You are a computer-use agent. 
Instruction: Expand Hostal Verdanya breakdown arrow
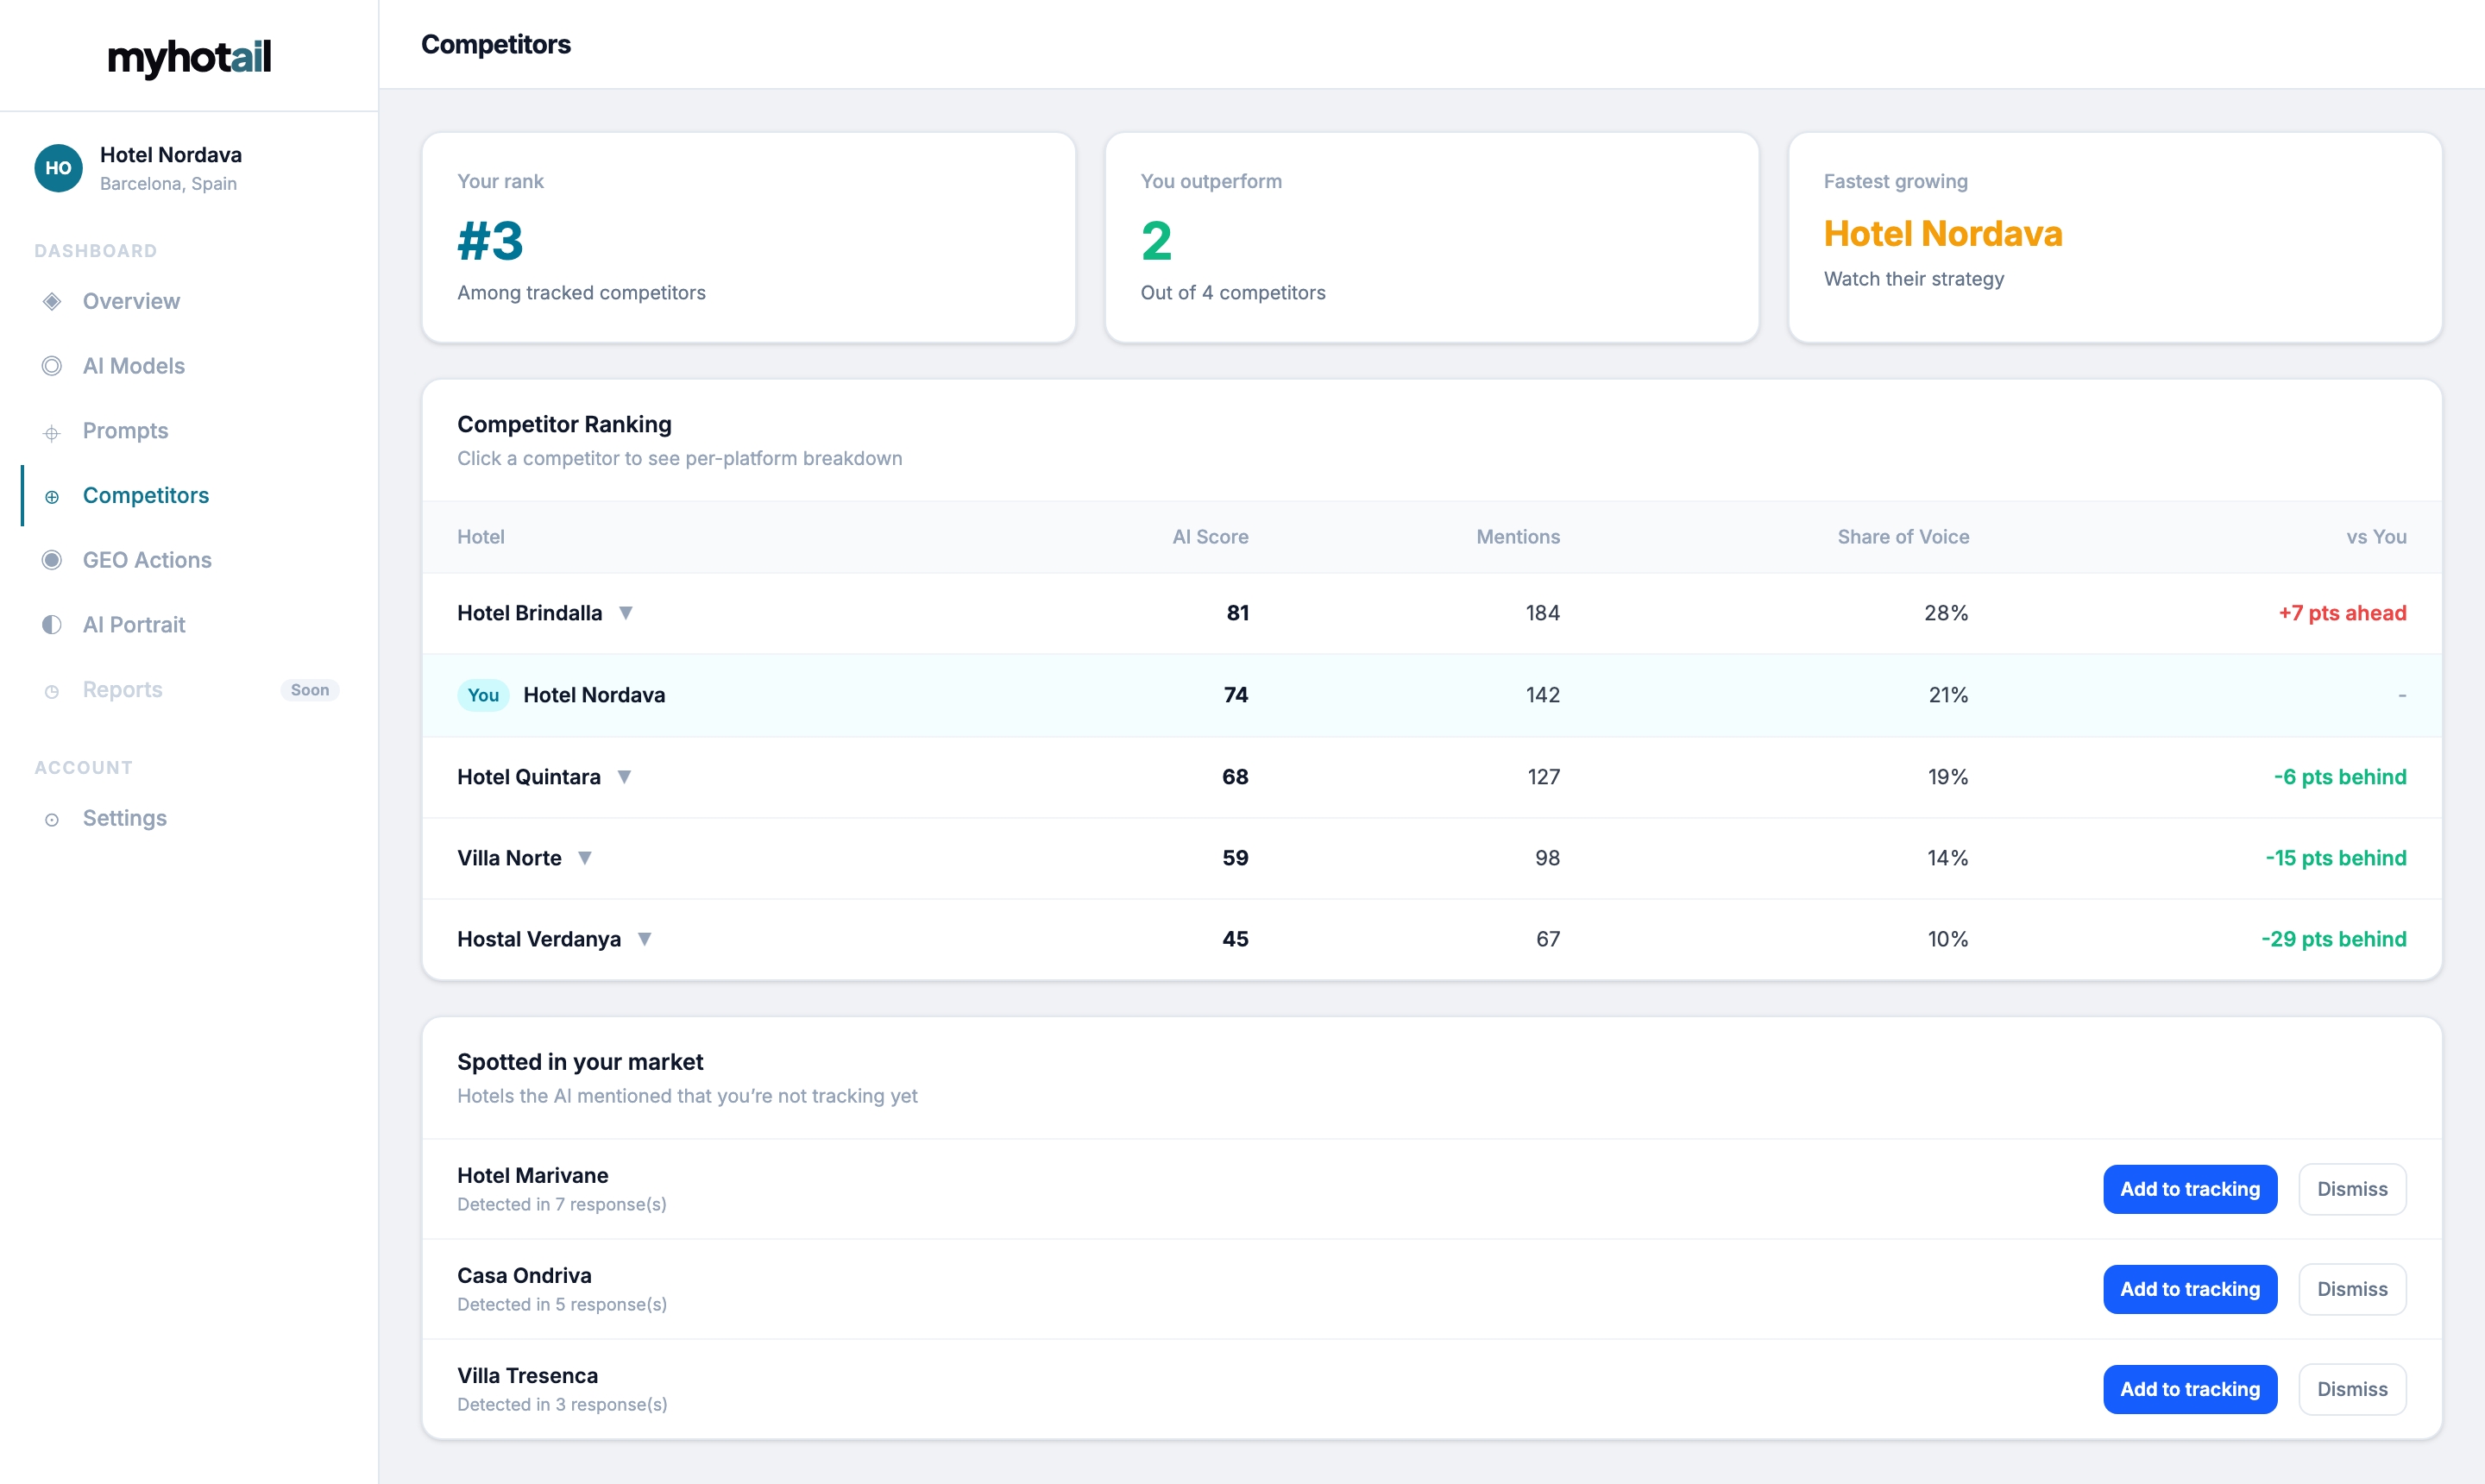[644, 939]
